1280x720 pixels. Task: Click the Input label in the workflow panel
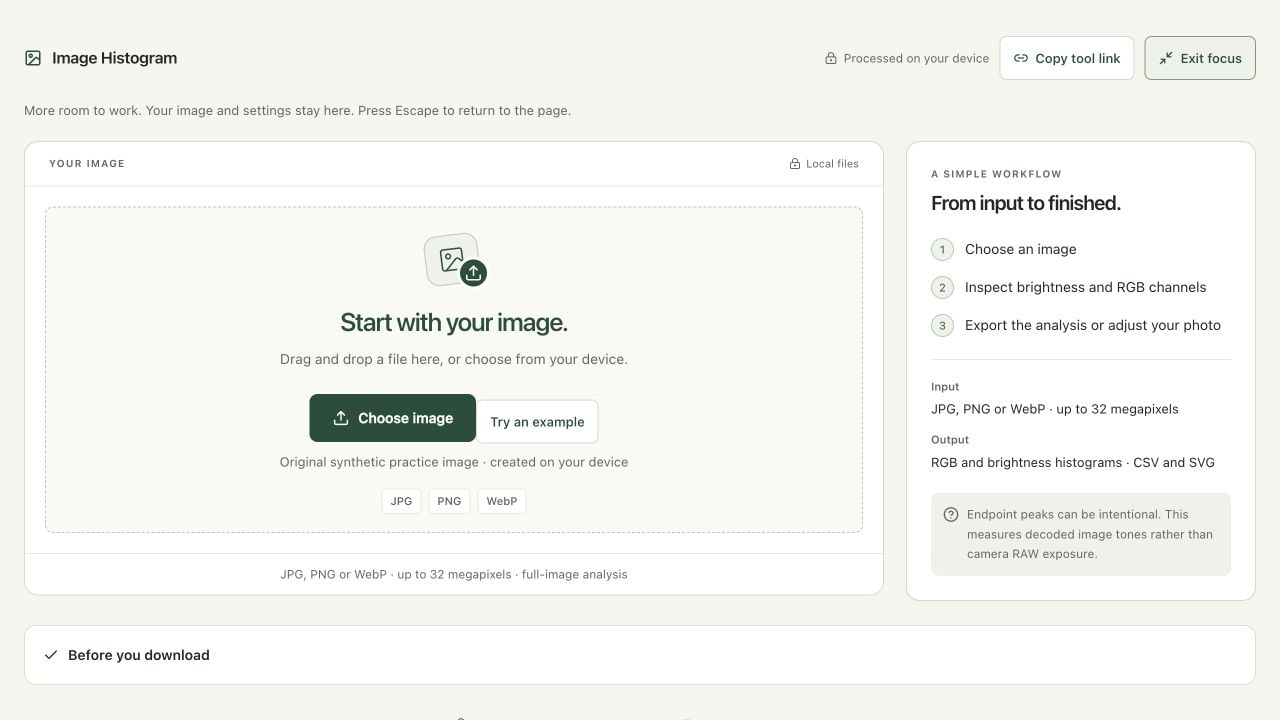click(945, 387)
